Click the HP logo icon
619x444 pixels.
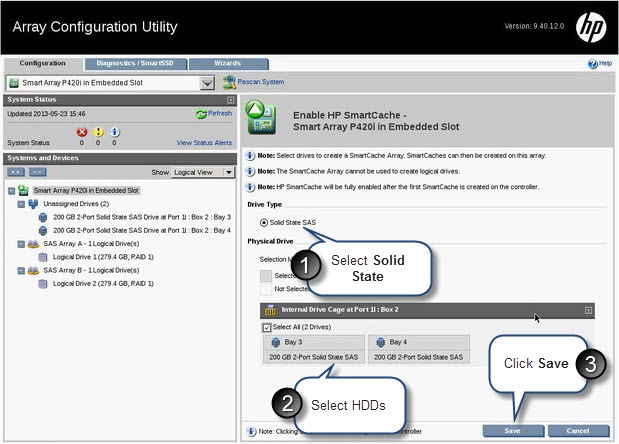pyautogui.click(x=591, y=26)
